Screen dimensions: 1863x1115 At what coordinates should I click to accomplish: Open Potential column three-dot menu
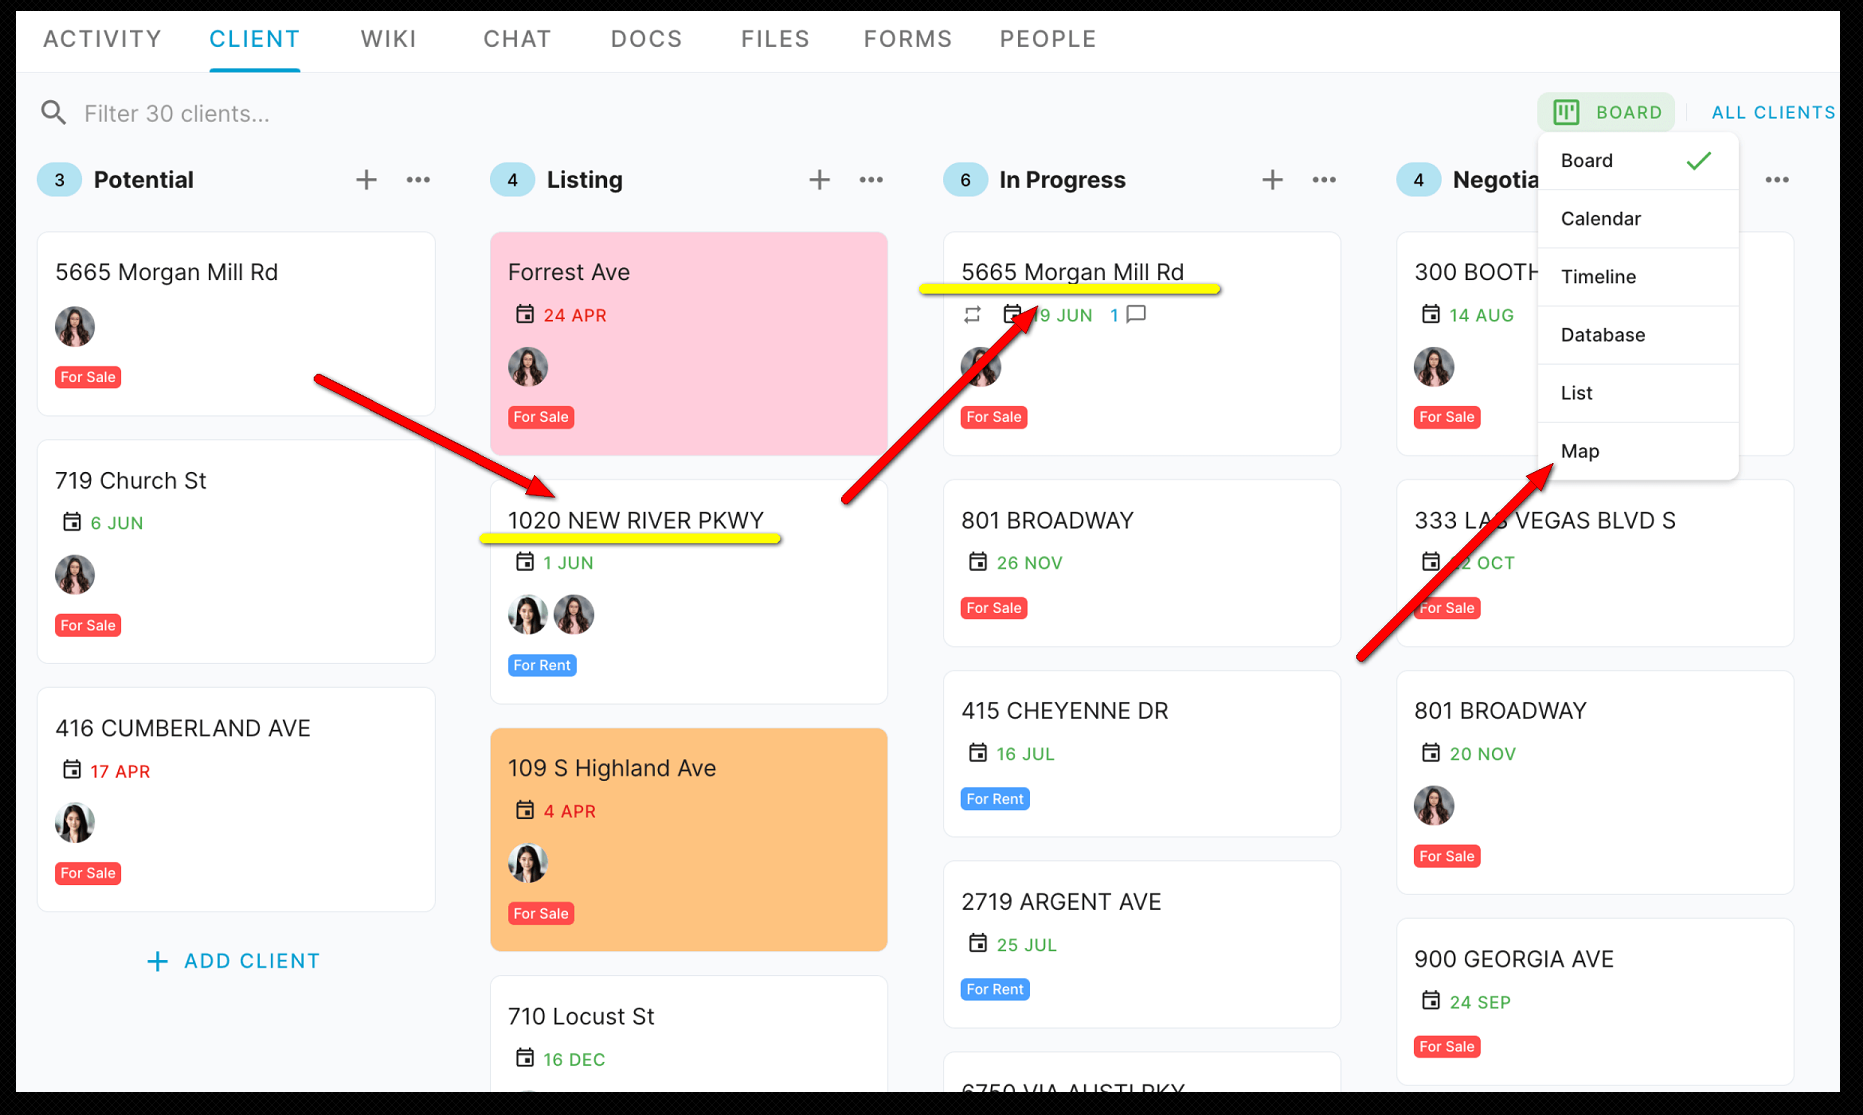click(x=418, y=180)
